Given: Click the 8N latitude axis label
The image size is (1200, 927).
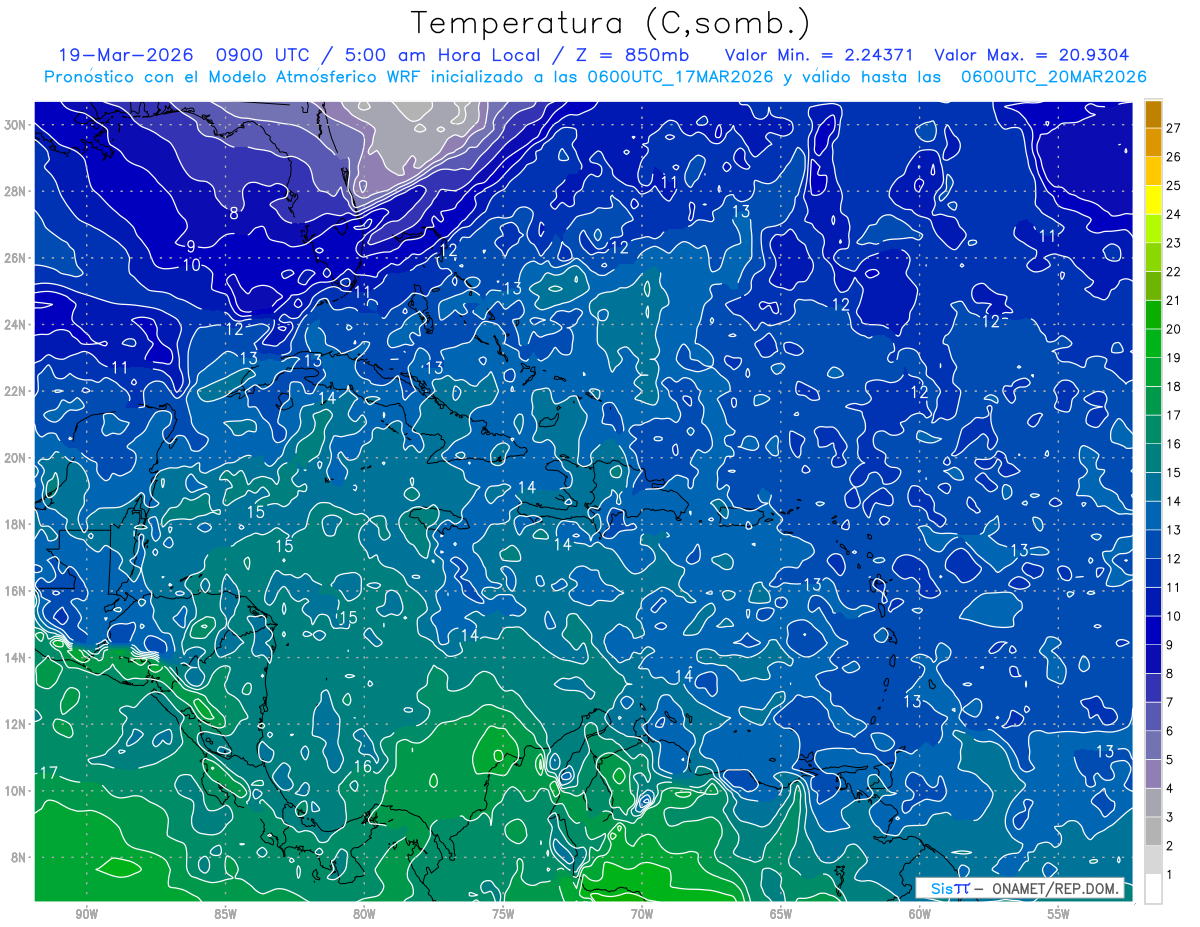Looking at the screenshot, I should (19, 858).
